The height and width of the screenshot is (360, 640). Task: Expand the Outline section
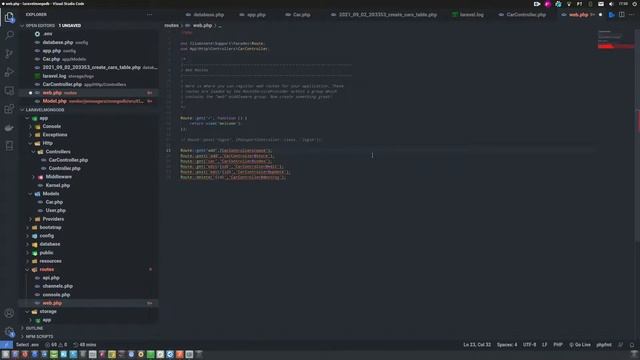(x=34, y=328)
